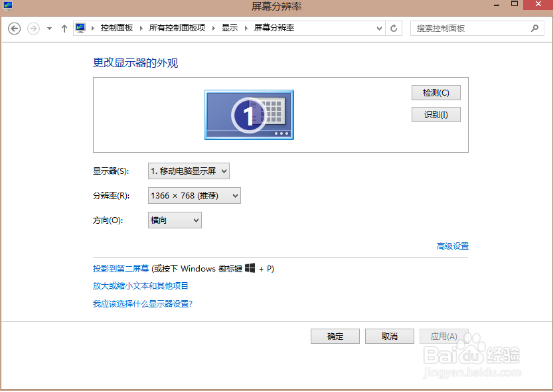Viewport: 553px width, 392px height.
Task: Select 显示 in the breadcrumb path
Action: click(230, 28)
